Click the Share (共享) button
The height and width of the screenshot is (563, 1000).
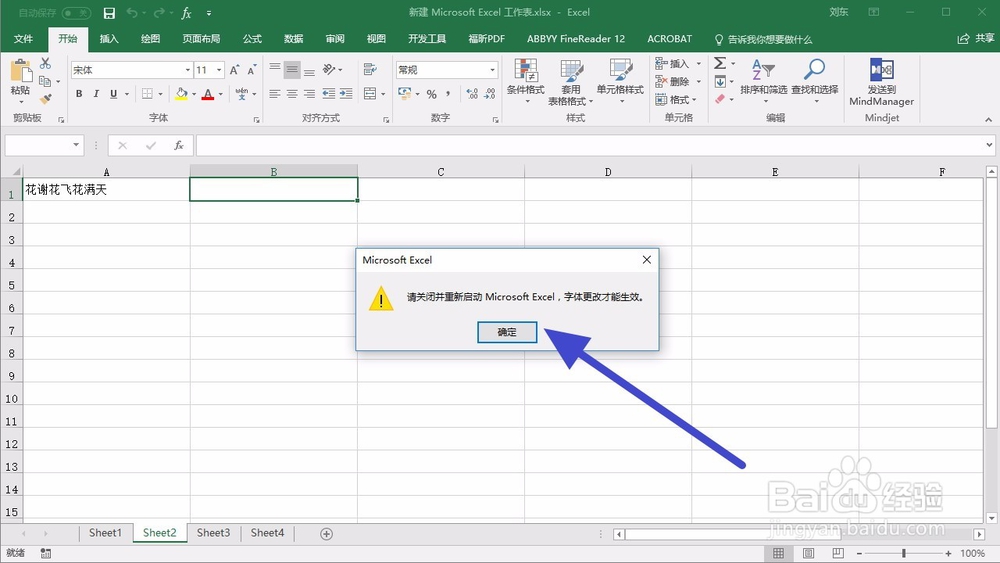tap(976, 39)
